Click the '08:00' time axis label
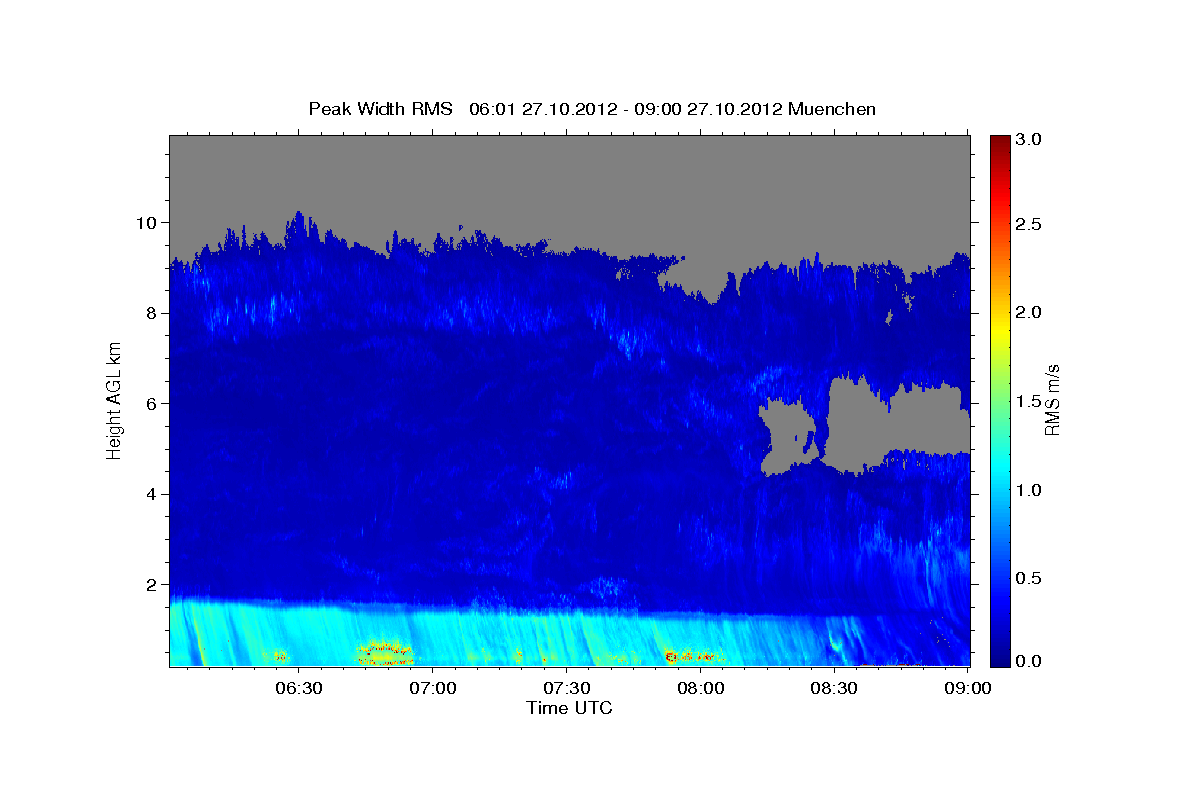The image size is (1200, 800). (x=700, y=688)
